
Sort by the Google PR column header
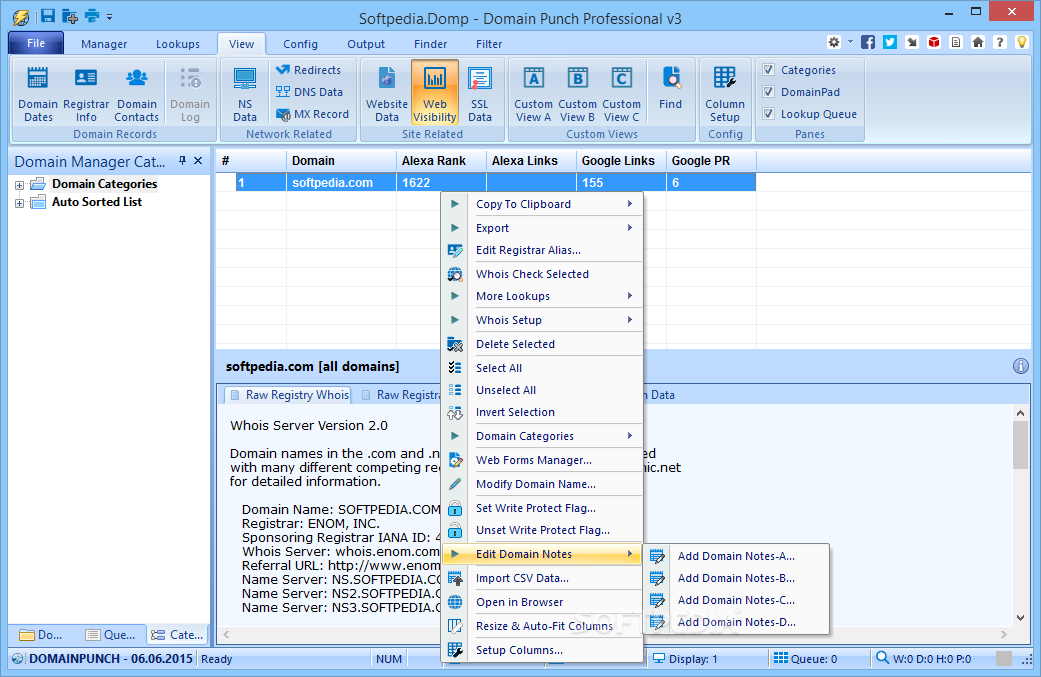coord(710,161)
